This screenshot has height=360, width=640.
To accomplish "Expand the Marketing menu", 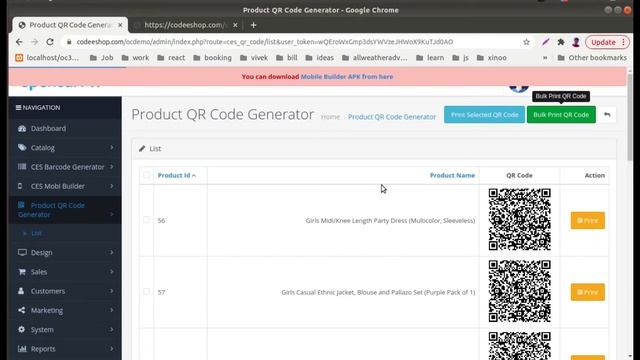I will point(65,310).
